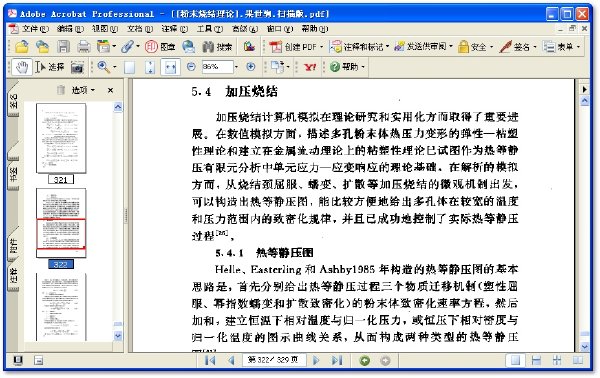This screenshot has height=378, width=600.
Task: Click the Yahoo Y! toolbar icon
Action: pyautogui.click(x=310, y=67)
